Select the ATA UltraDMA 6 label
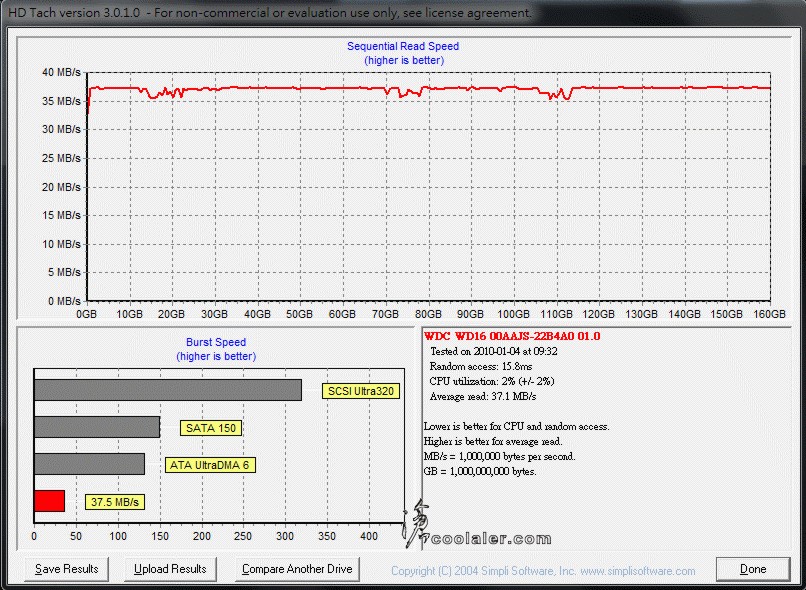 (x=210, y=465)
